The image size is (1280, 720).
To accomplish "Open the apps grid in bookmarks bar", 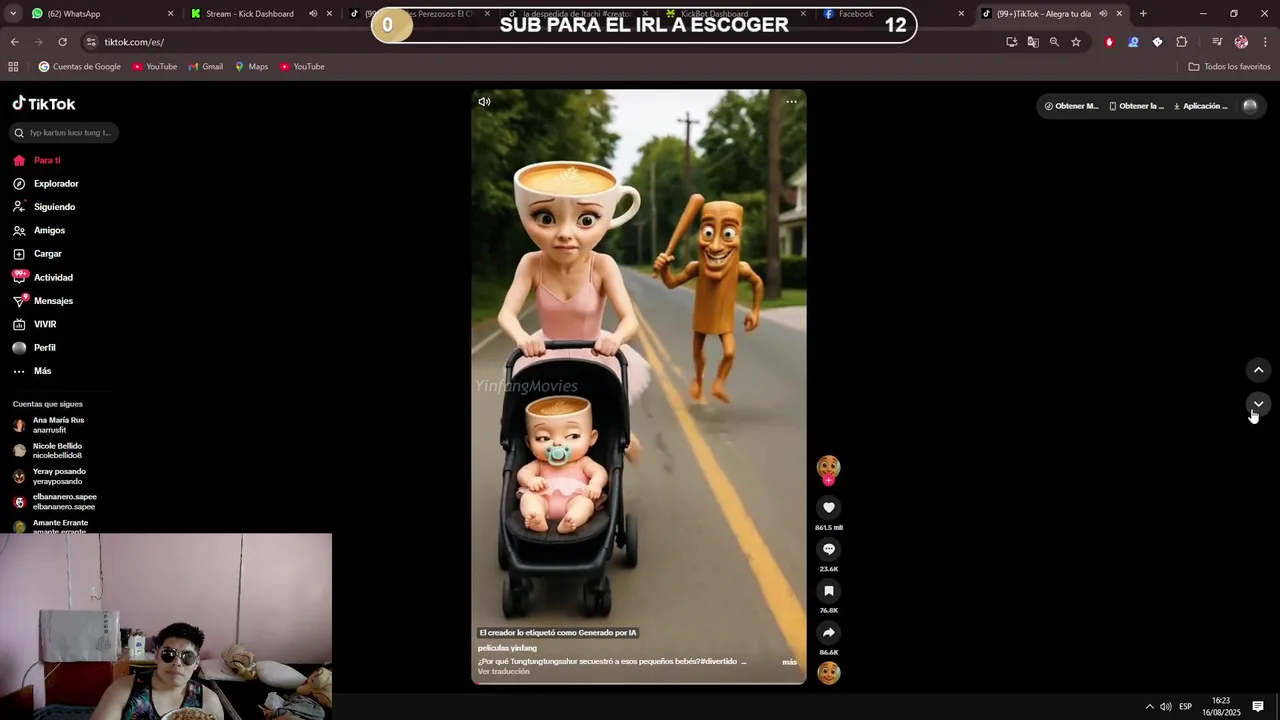I will coord(13,67).
